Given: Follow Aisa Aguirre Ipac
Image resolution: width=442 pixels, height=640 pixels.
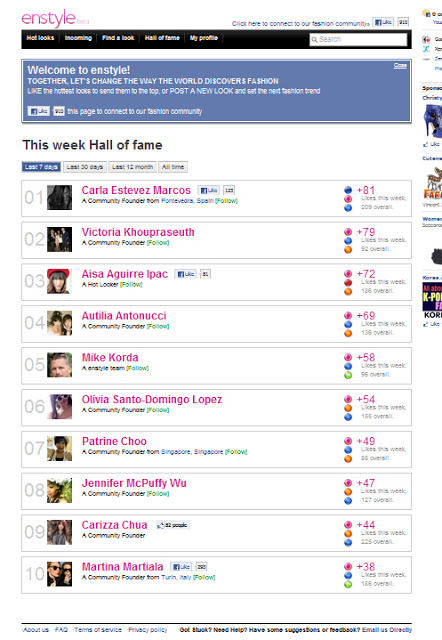Looking at the screenshot, I should coord(131,284).
